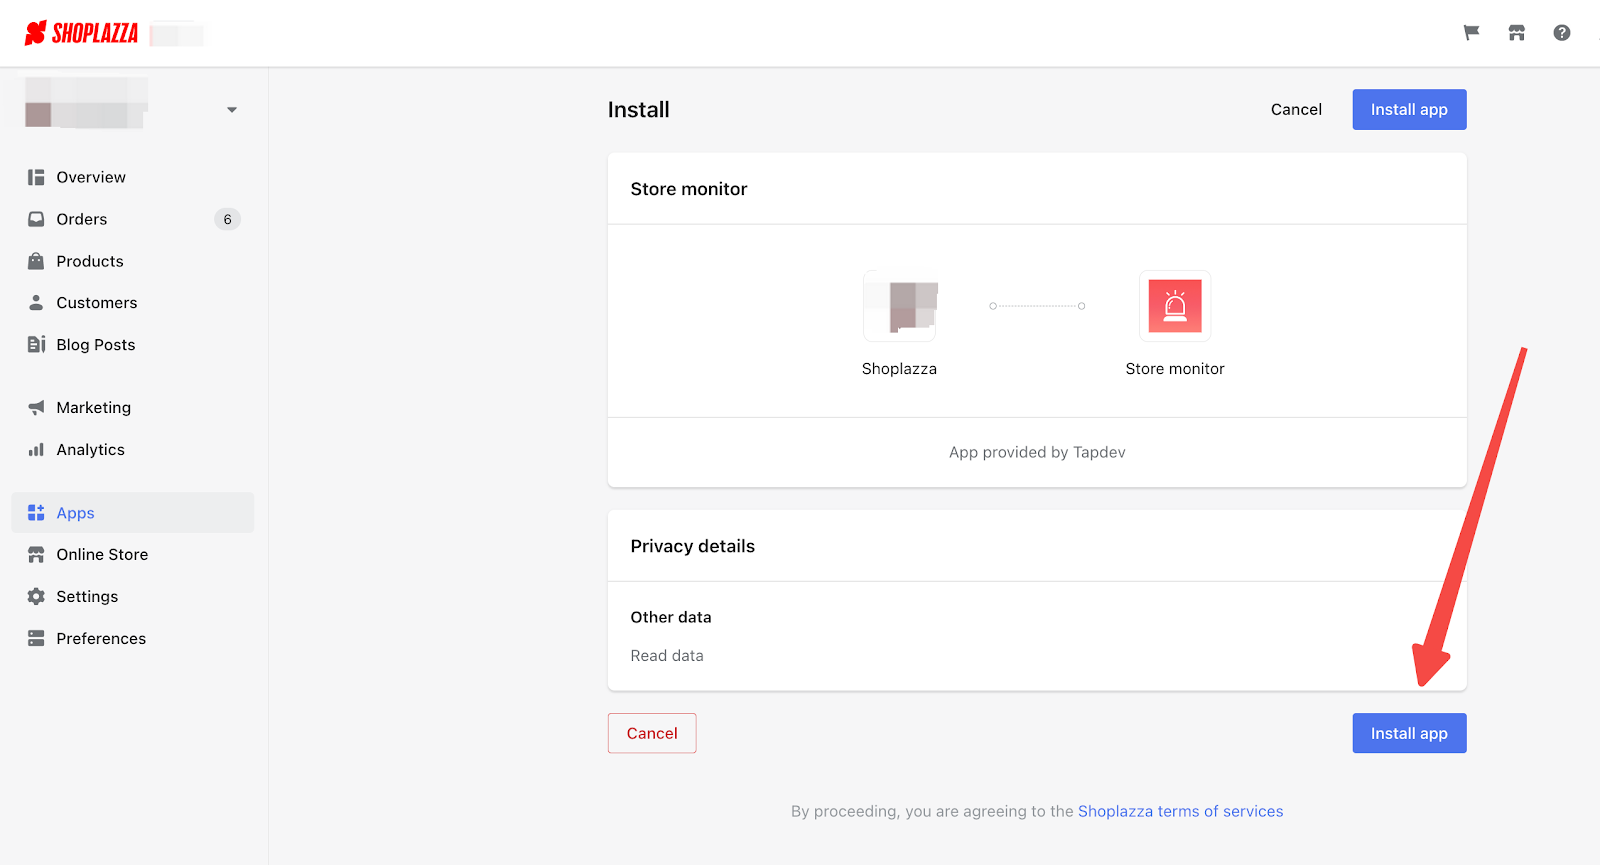Open the help question mark icon
Screen dimensions: 1600x865
1562,33
